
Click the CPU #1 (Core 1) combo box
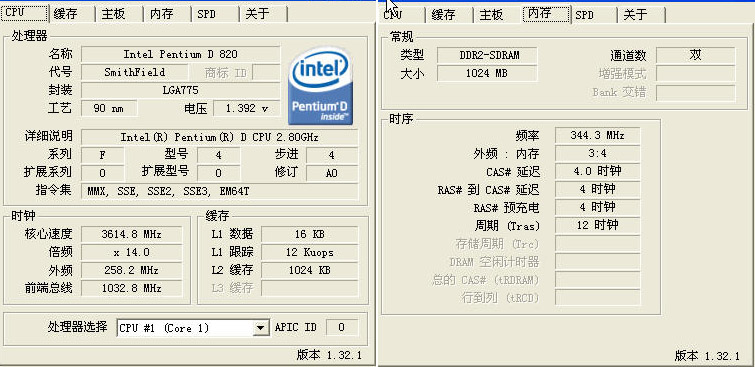[x=193, y=328]
